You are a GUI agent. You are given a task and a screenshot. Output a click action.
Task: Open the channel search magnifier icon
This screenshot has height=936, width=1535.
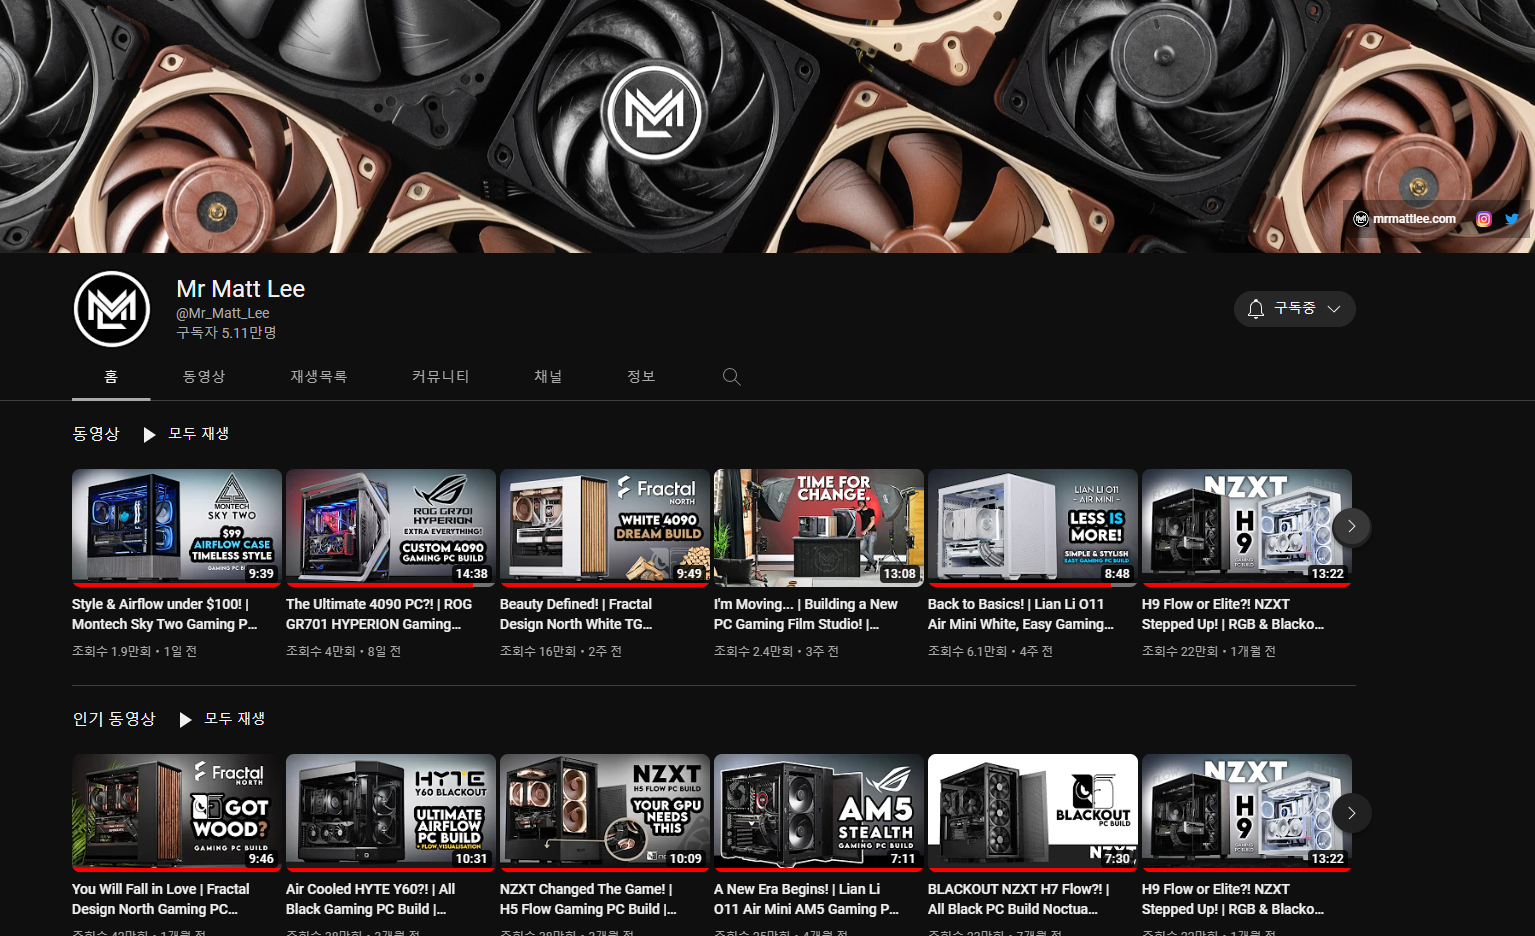pos(732,377)
